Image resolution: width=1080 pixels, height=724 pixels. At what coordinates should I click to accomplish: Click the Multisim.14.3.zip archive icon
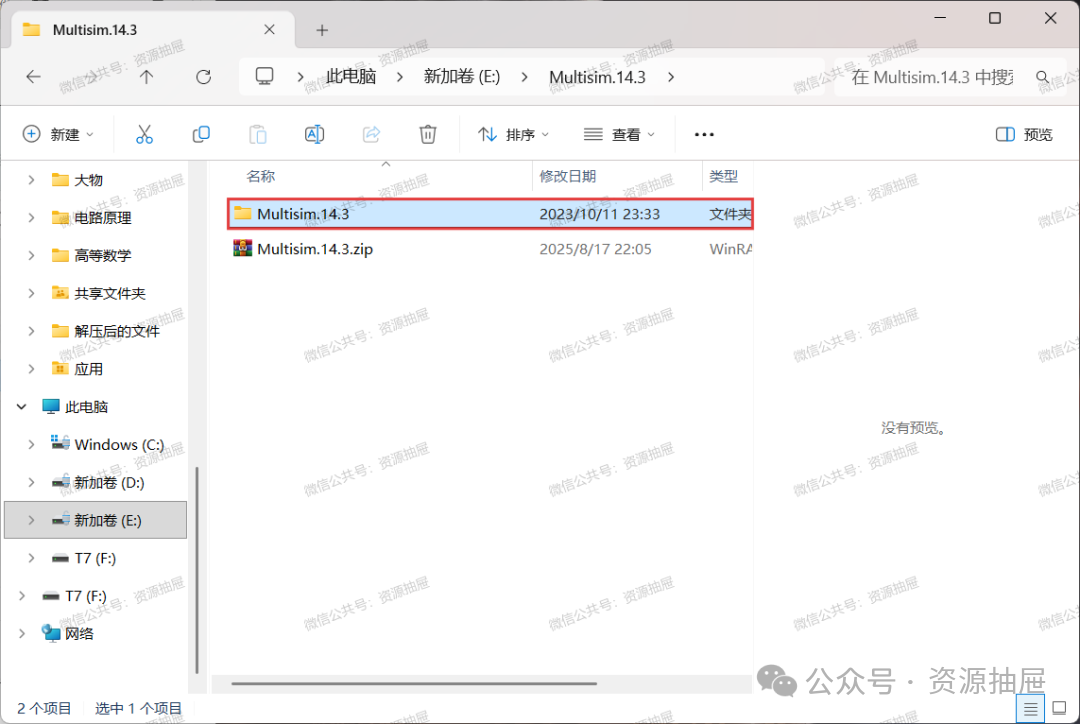(x=242, y=248)
